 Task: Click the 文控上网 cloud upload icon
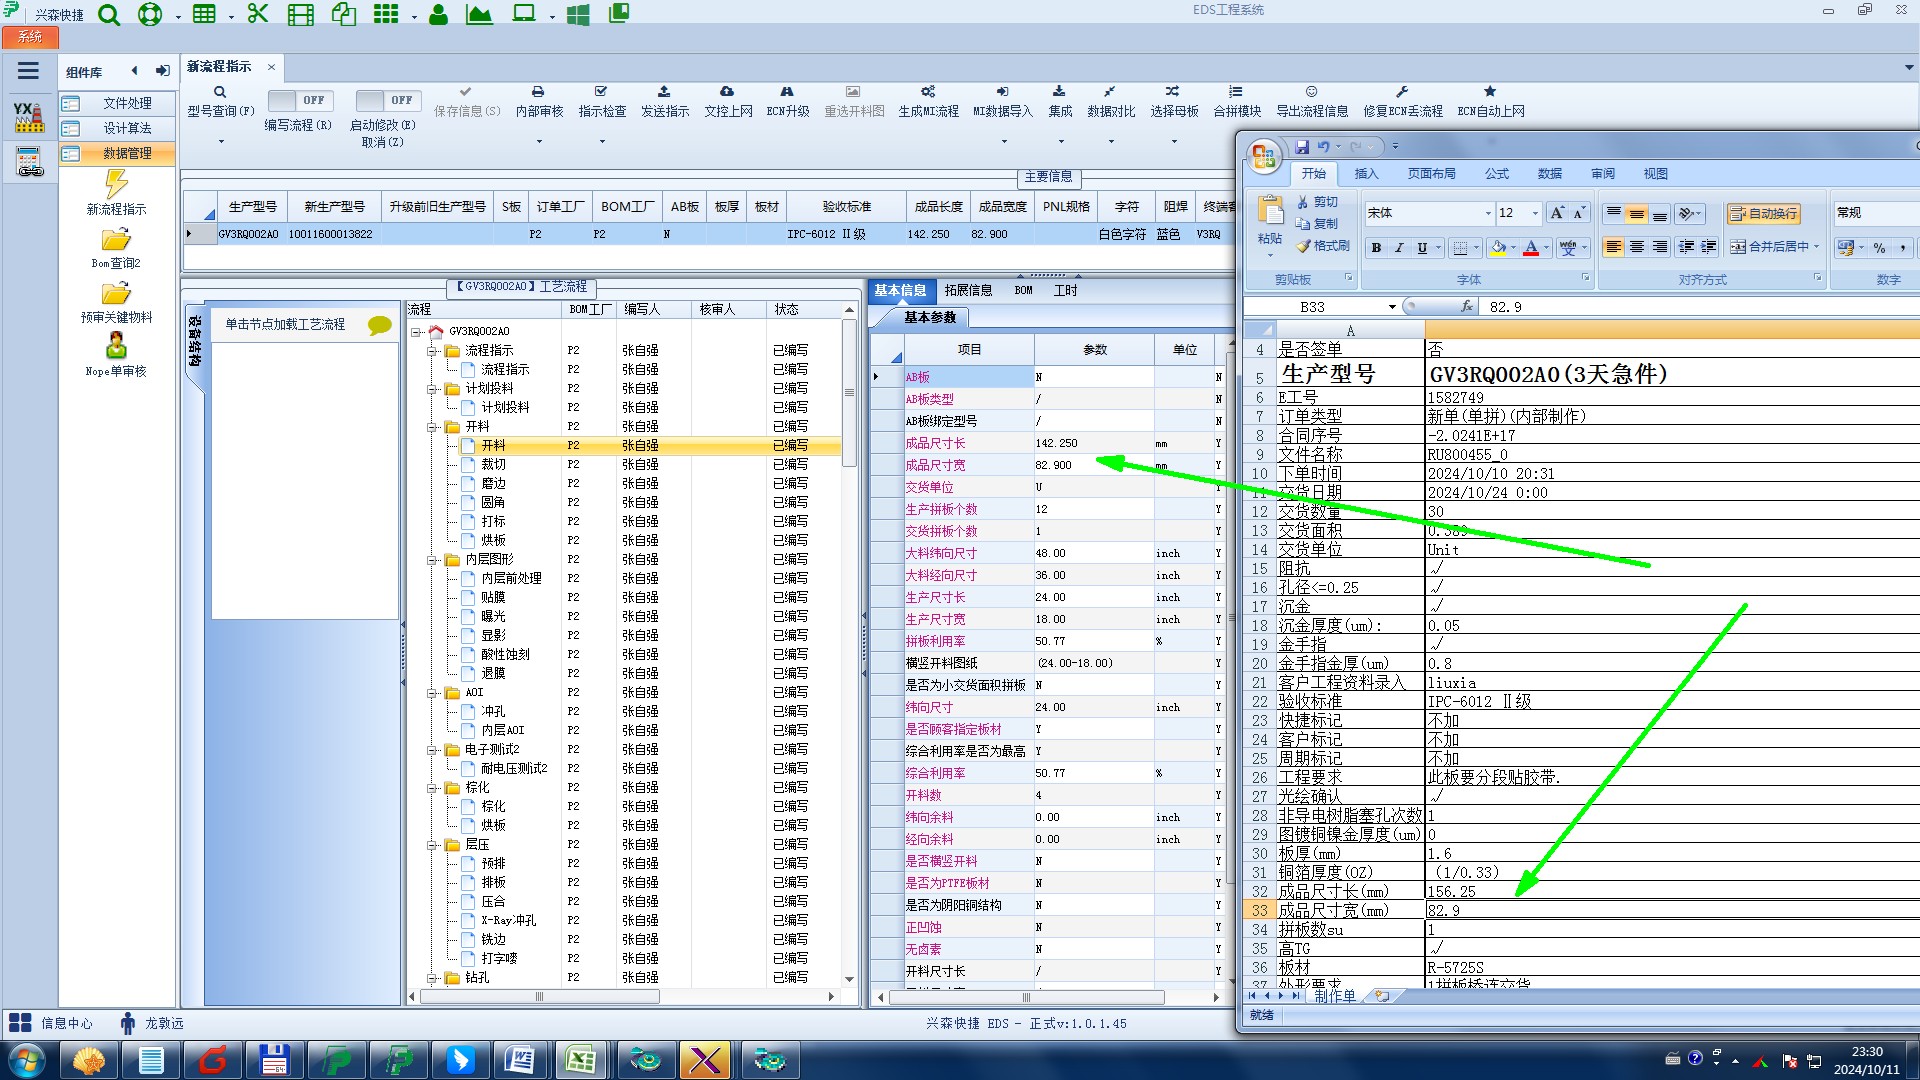tap(727, 92)
